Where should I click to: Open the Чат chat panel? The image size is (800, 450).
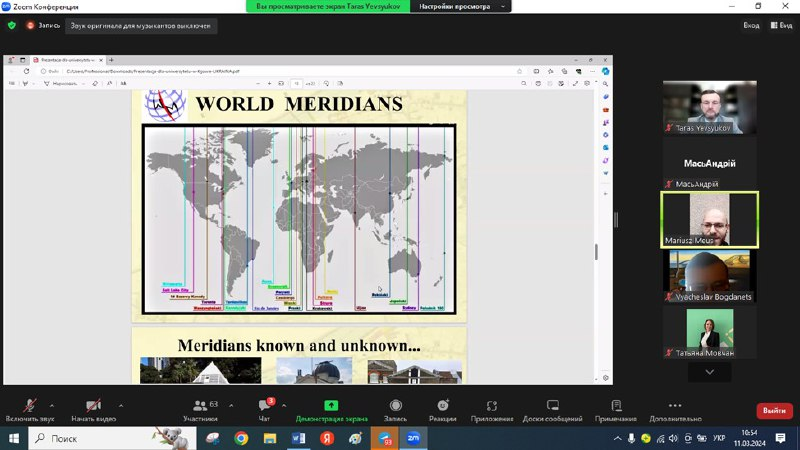(264, 410)
